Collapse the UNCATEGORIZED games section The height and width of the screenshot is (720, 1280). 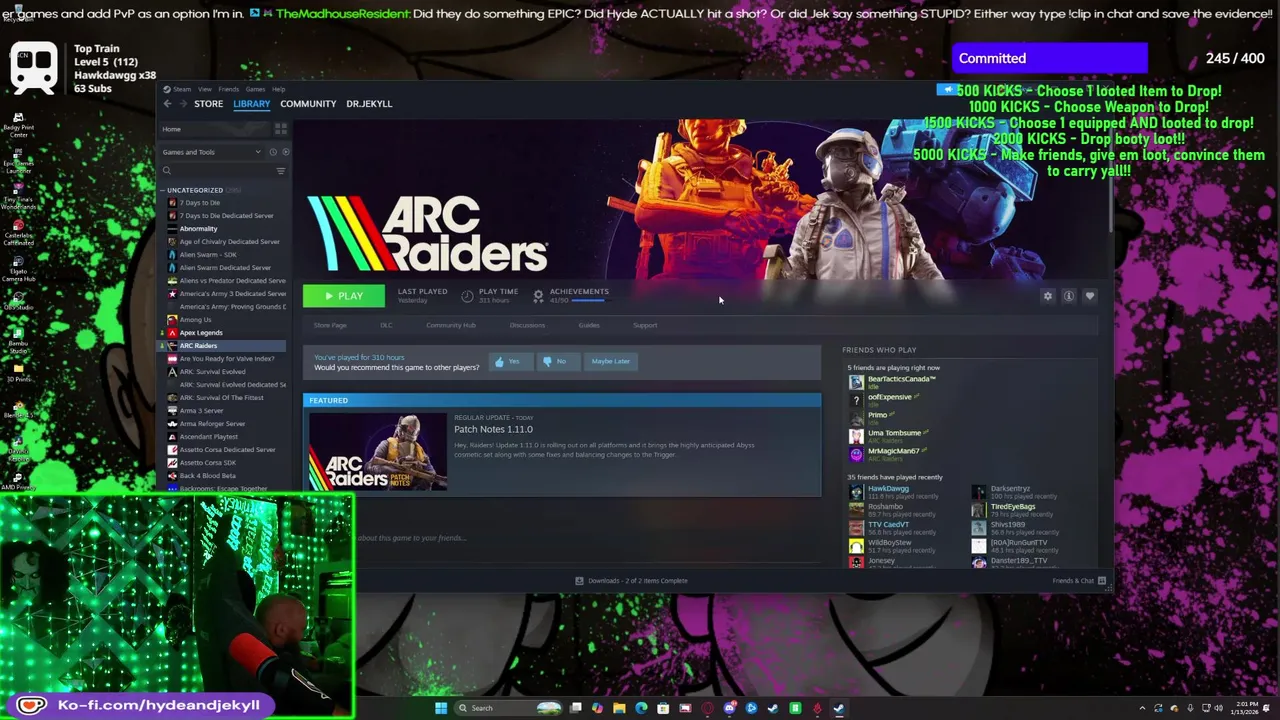[164, 190]
